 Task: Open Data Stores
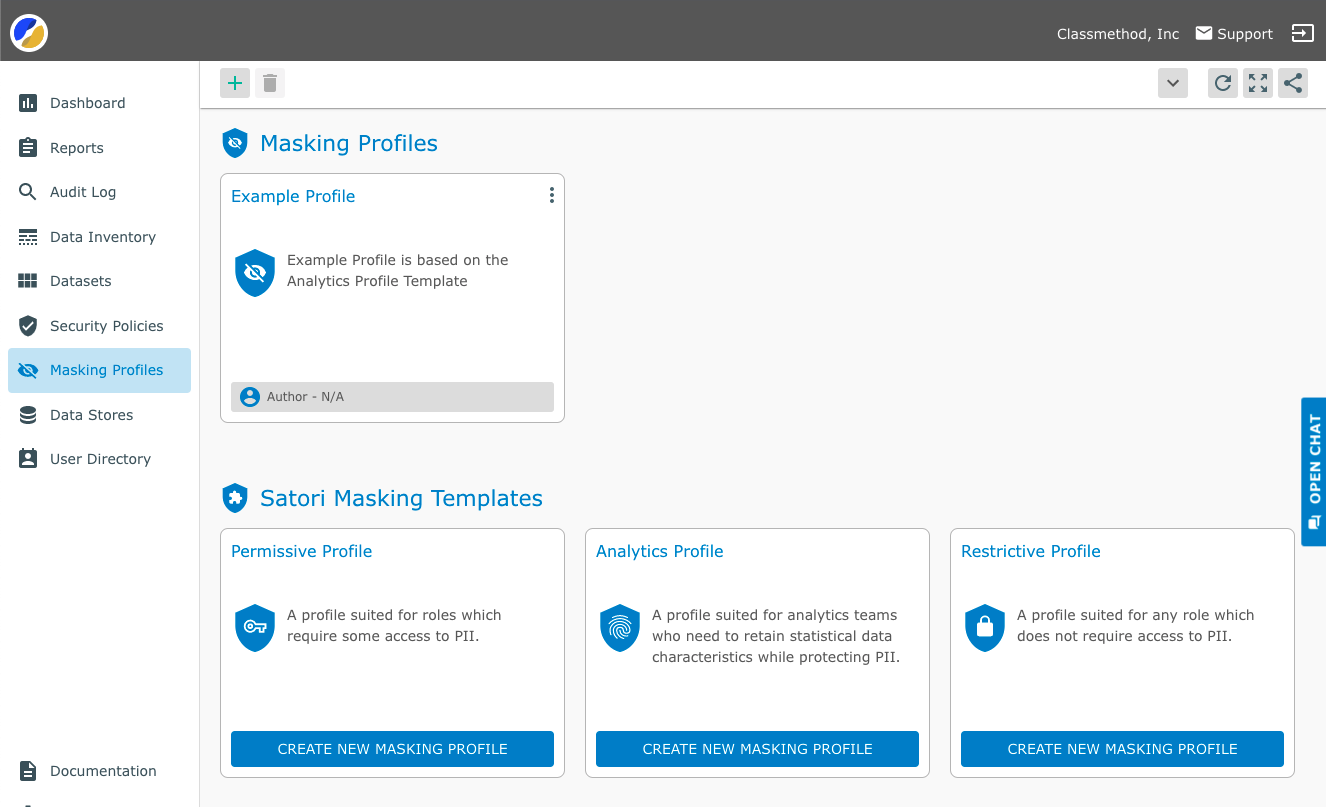(x=91, y=414)
